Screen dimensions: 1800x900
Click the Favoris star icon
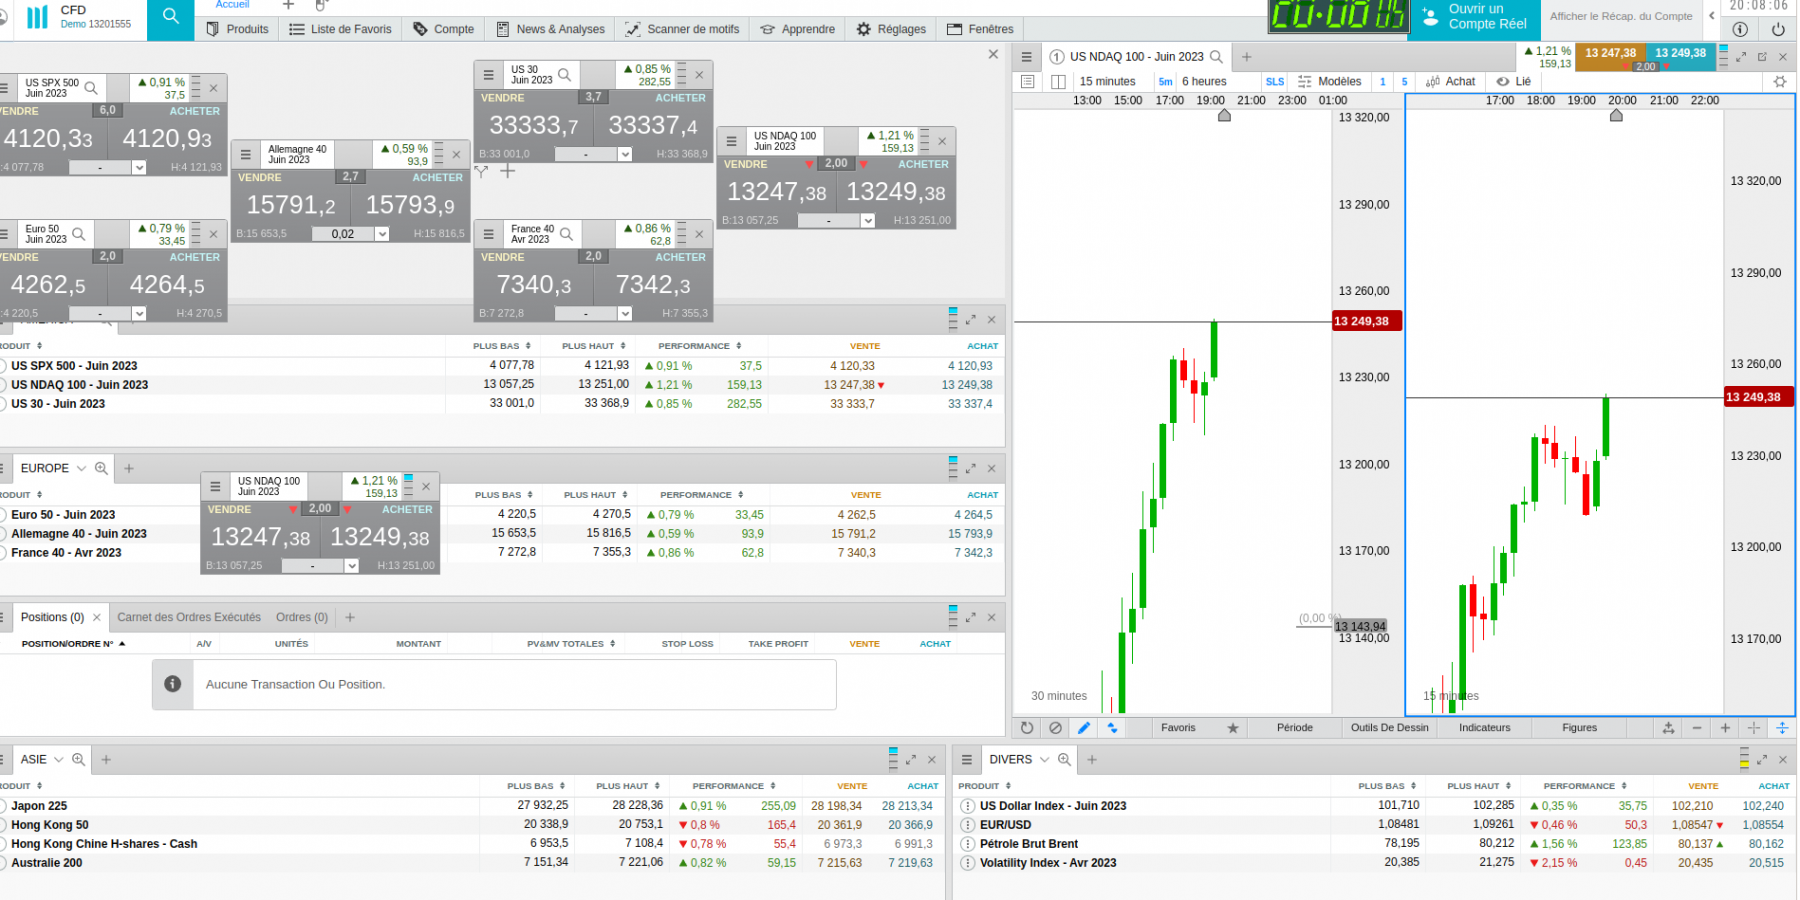tap(1233, 728)
